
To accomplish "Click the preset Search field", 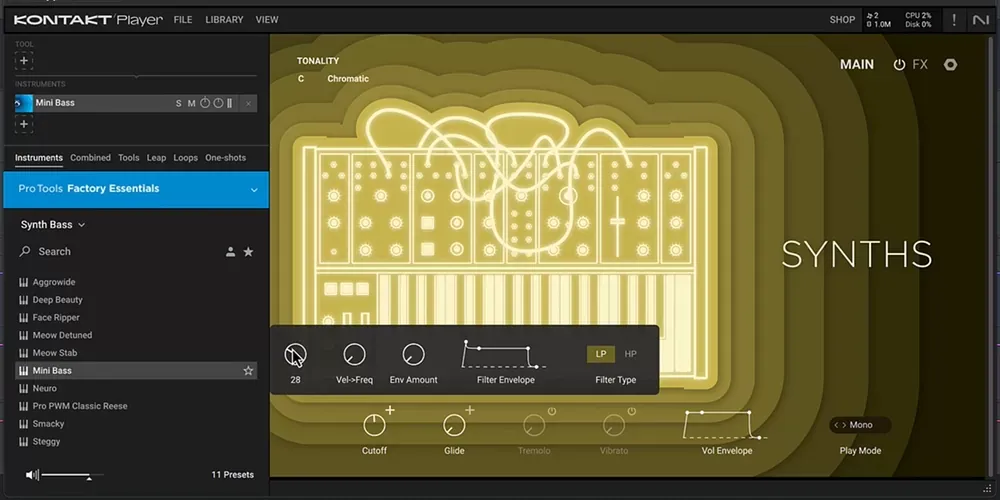I will coord(121,252).
